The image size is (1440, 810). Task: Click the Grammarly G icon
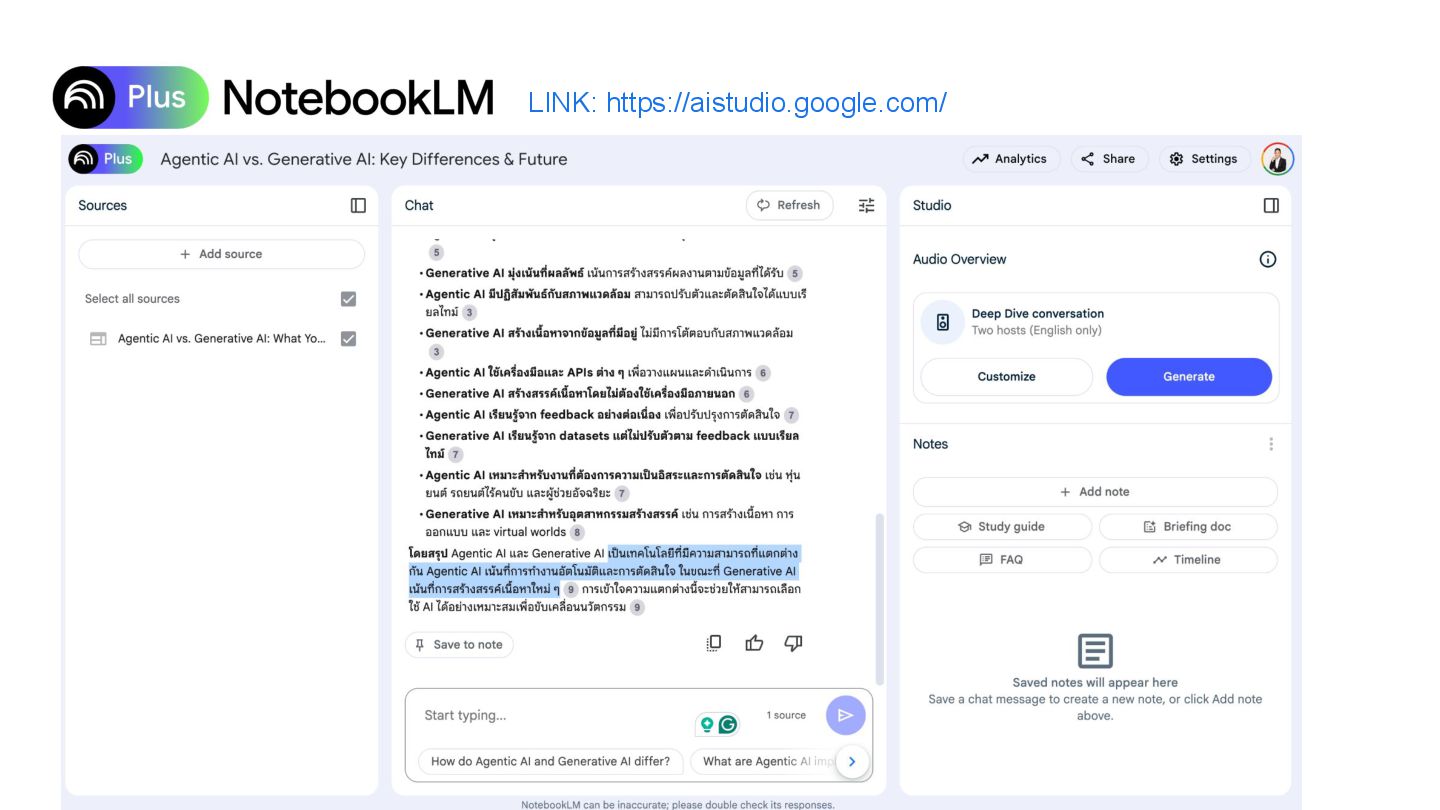(x=728, y=724)
